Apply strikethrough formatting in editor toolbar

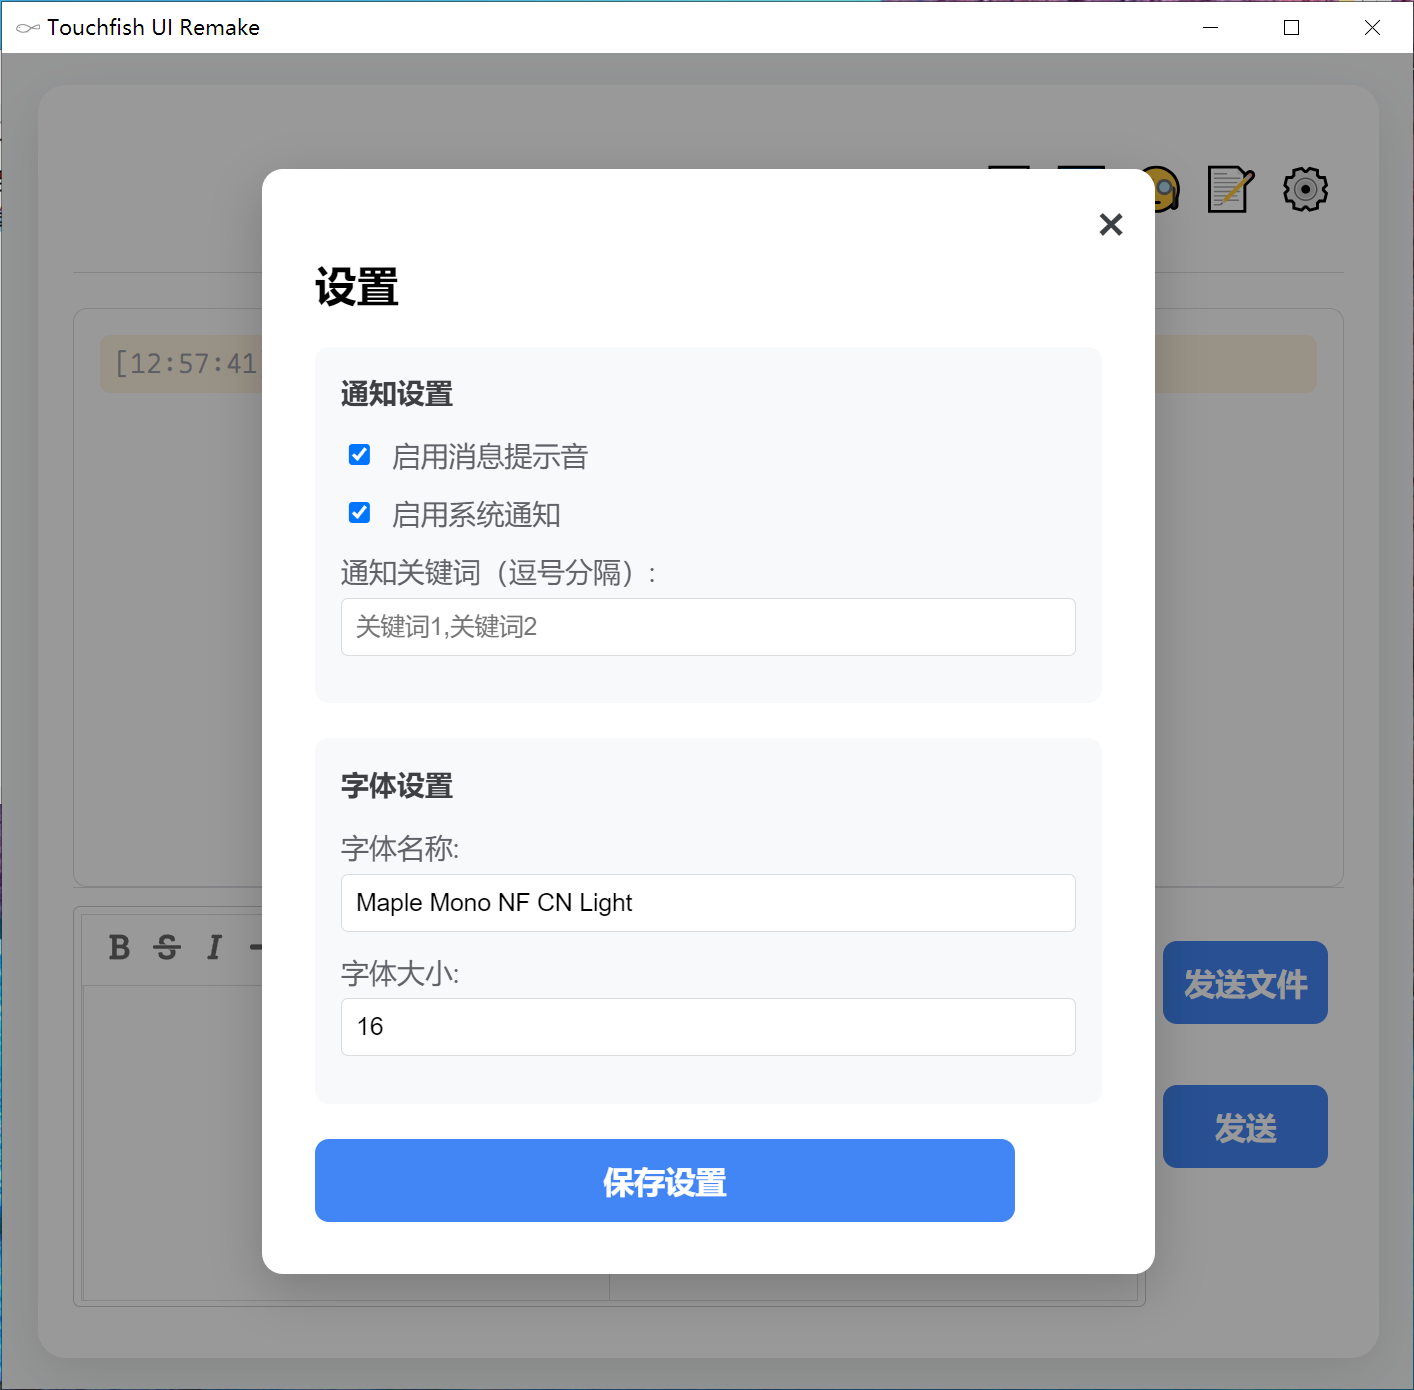click(167, 947)
